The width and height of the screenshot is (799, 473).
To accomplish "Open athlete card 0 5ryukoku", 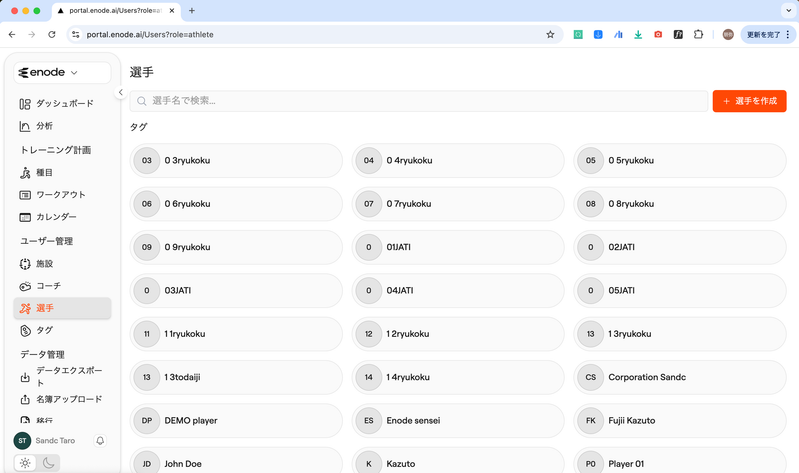I will pyautogui.click(x=680, y=161).
